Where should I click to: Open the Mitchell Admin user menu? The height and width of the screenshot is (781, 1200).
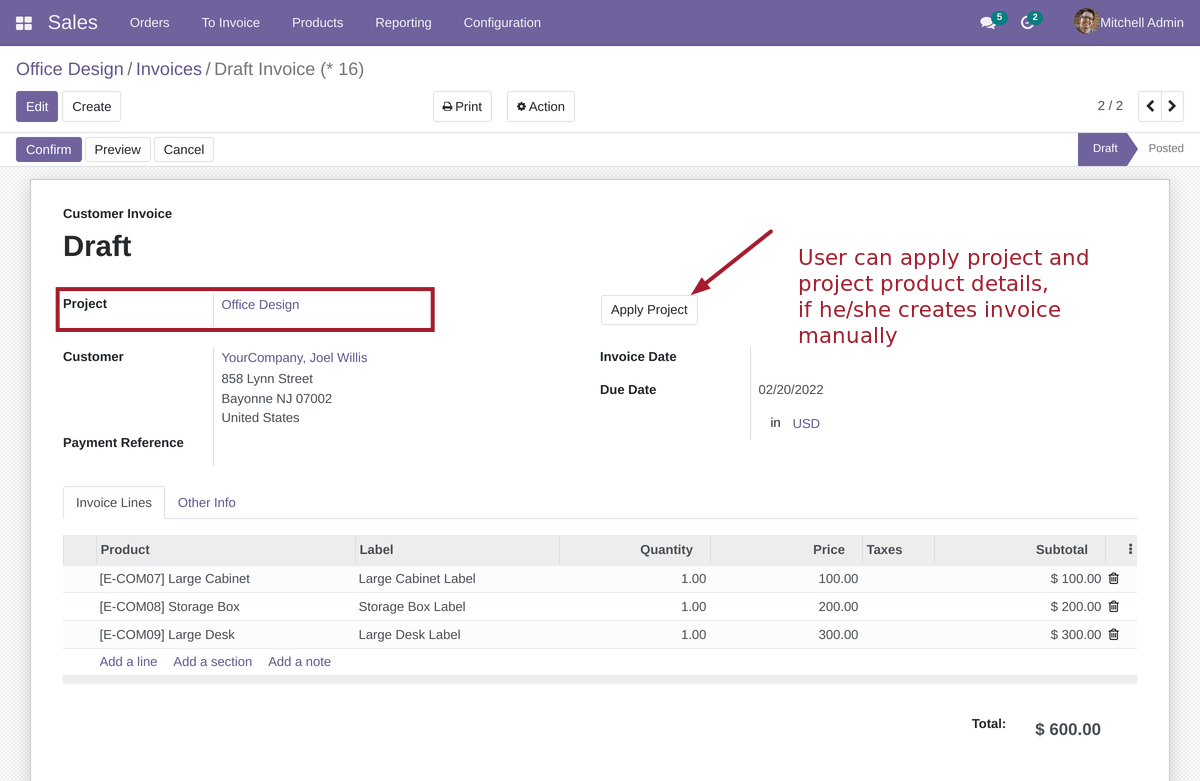pyautogui.click(x=1128, y=22)
